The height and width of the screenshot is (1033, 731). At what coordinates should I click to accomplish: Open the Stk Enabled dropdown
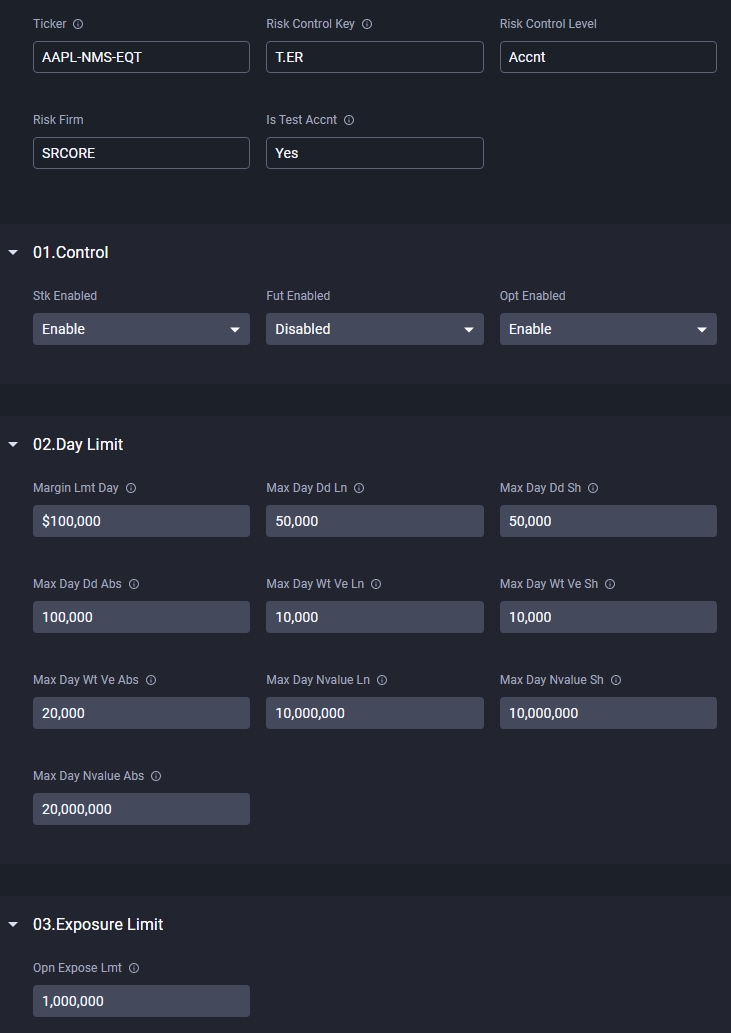coord(141,329)
